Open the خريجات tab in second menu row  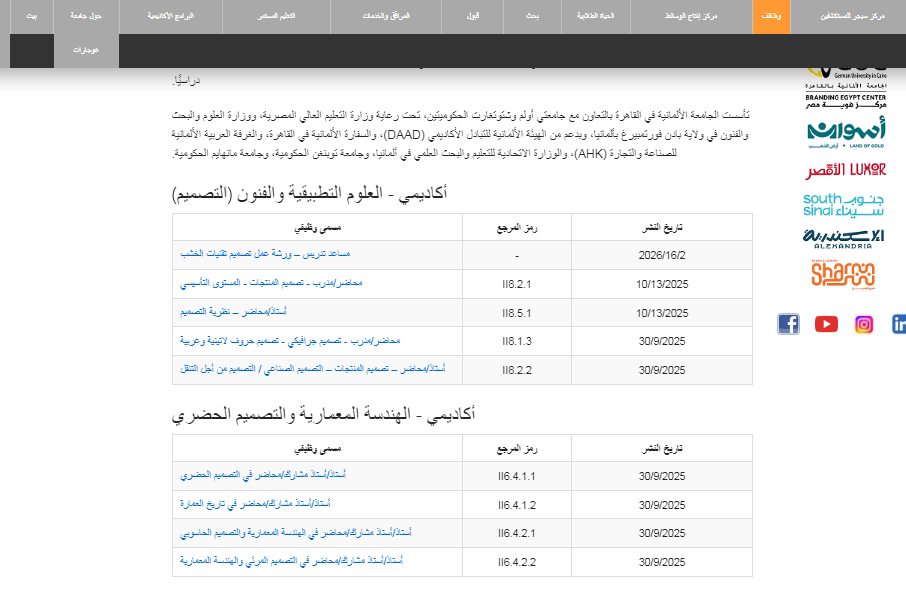pos(86,50)
